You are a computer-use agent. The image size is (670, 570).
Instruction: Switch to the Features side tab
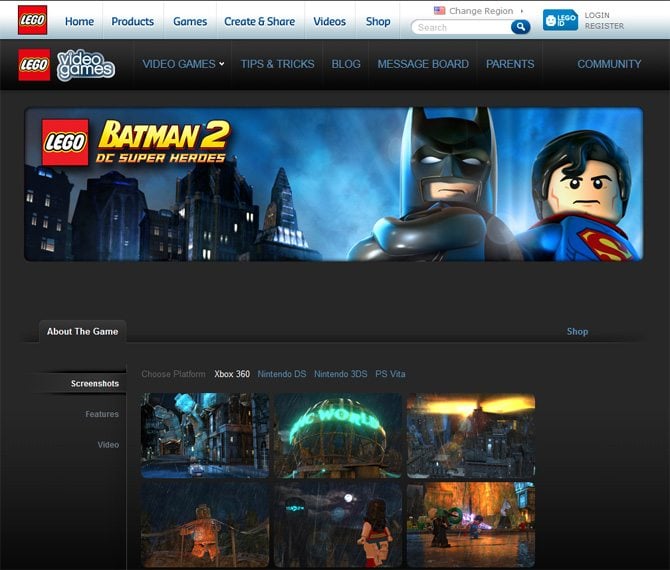pyautogui.click(x=102, y=414)
